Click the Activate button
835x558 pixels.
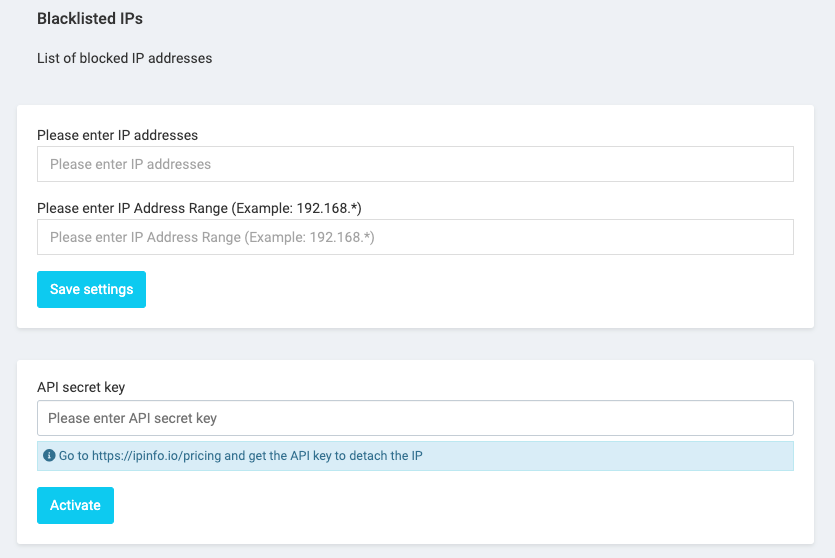pyautogui.click(x=76, y=505)
